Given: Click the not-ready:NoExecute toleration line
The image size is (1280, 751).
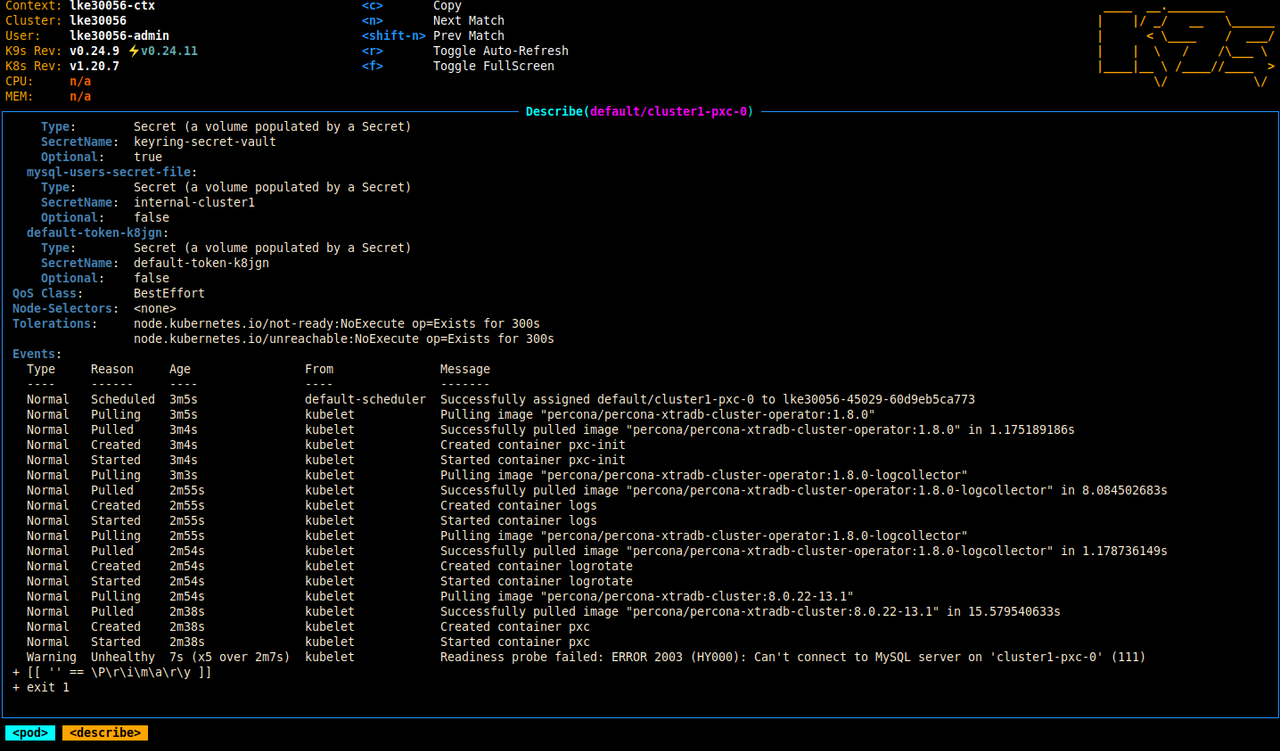Looking at the screenshot, I should [337, 324].
